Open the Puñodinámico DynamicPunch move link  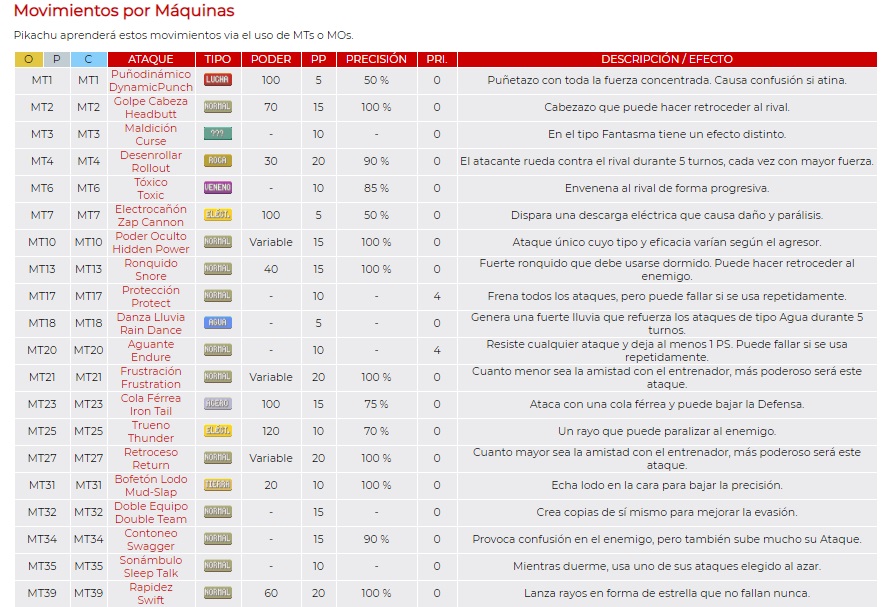(x=151, y=80)
